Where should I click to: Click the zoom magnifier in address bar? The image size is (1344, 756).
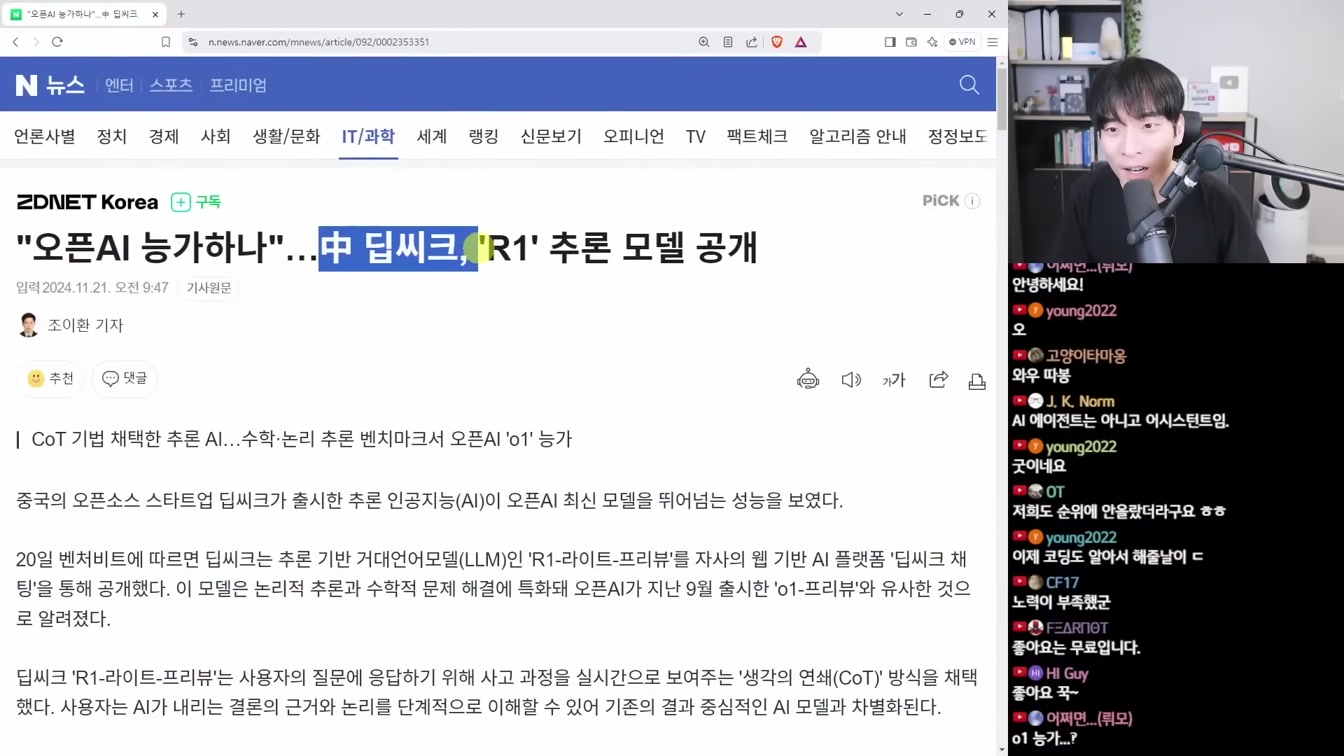704,42
